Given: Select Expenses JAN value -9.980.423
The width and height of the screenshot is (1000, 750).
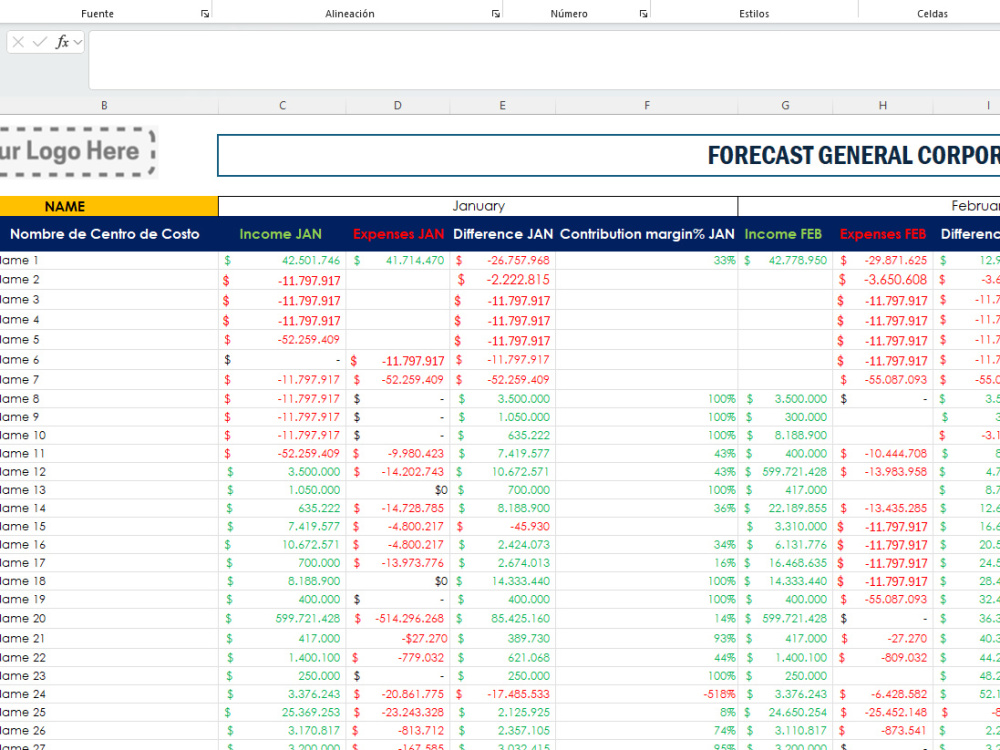Looking at the screenshot, I should point(398,453).
